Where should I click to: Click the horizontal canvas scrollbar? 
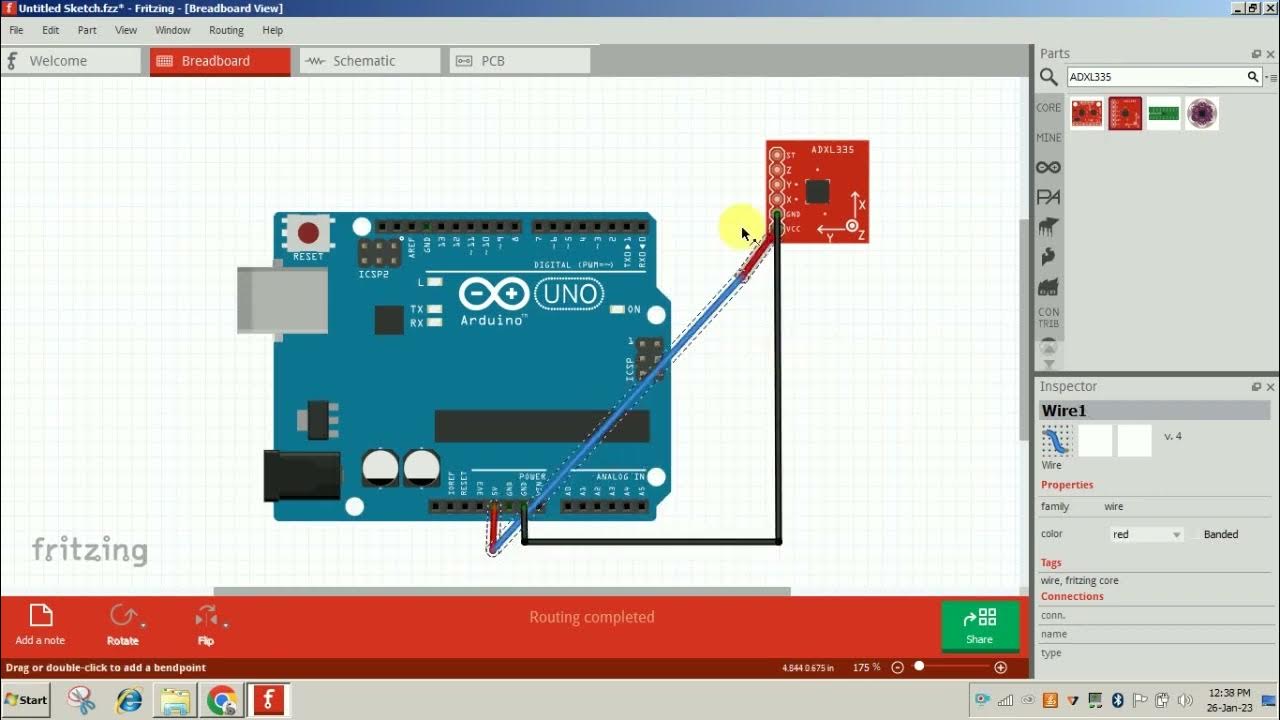502,591
